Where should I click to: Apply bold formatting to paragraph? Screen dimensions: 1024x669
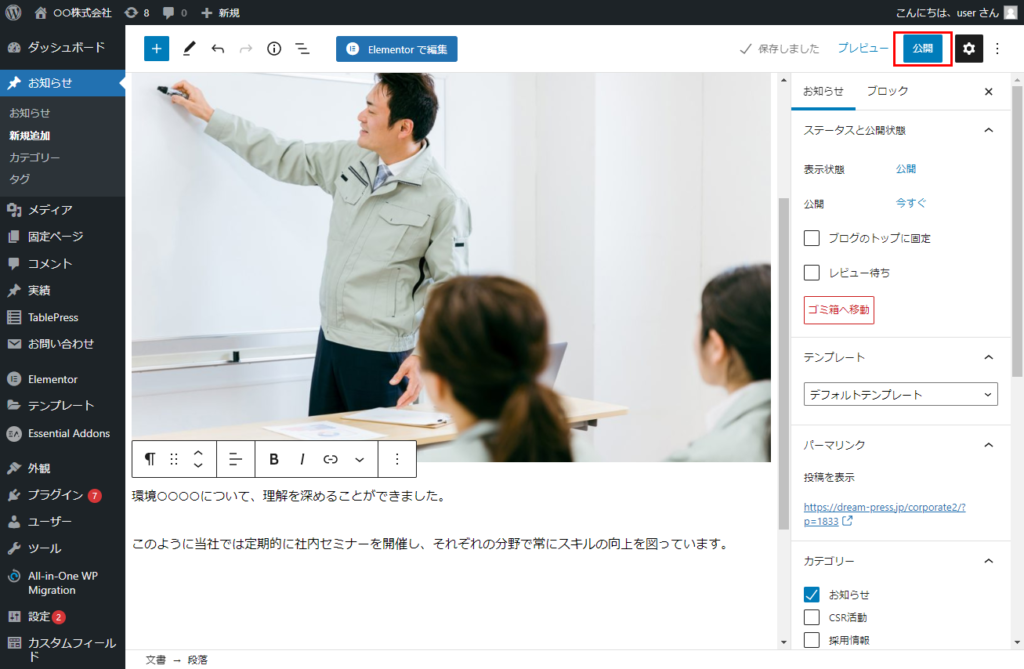274,459
